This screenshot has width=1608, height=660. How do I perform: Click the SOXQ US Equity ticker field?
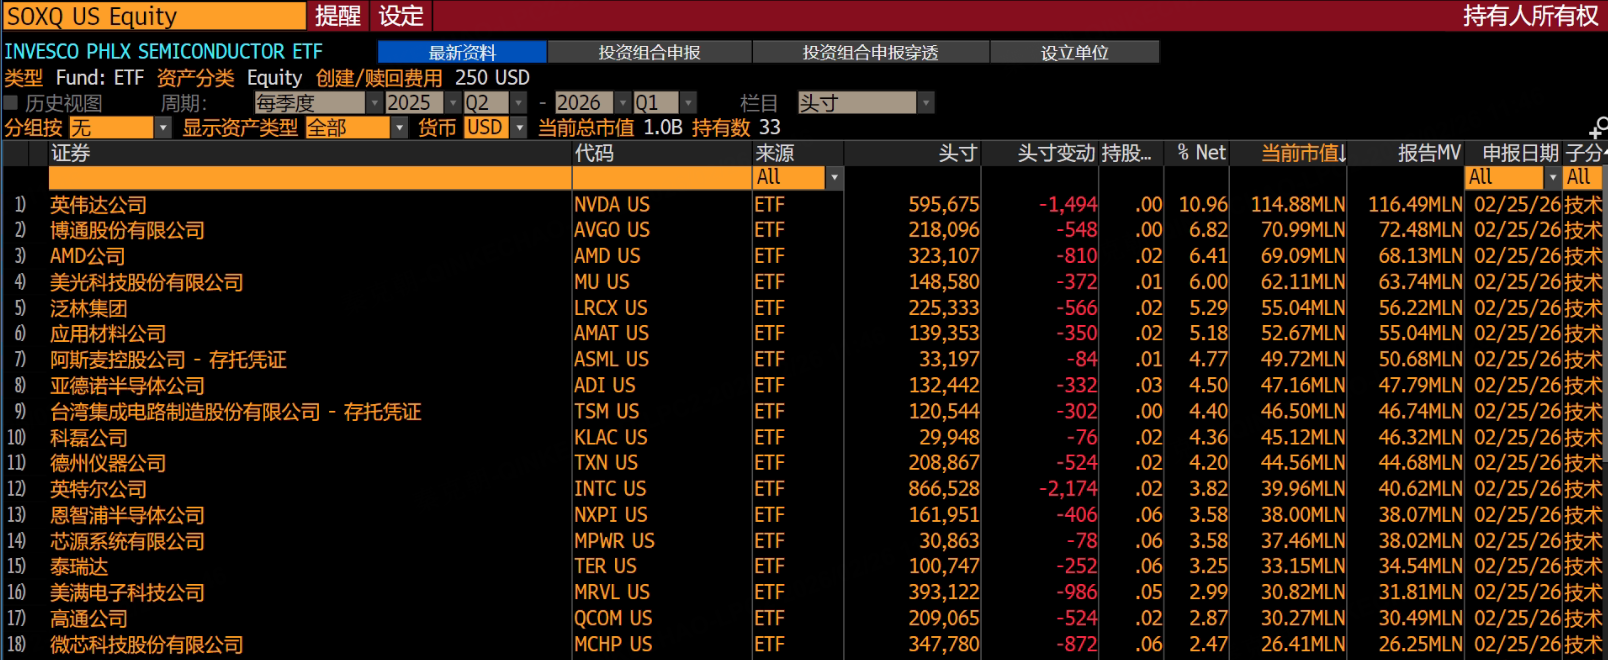point(154,16)
